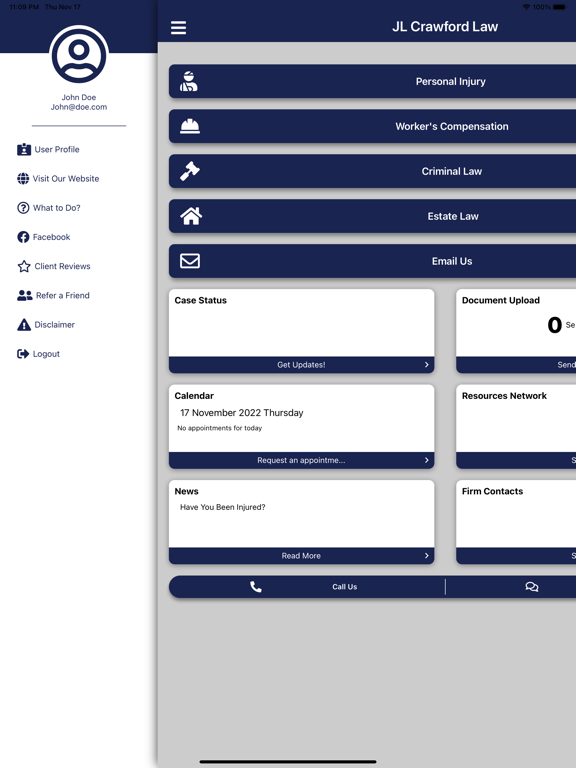
Task: Click the Document Upload count 0
Action: pos(554,325)
